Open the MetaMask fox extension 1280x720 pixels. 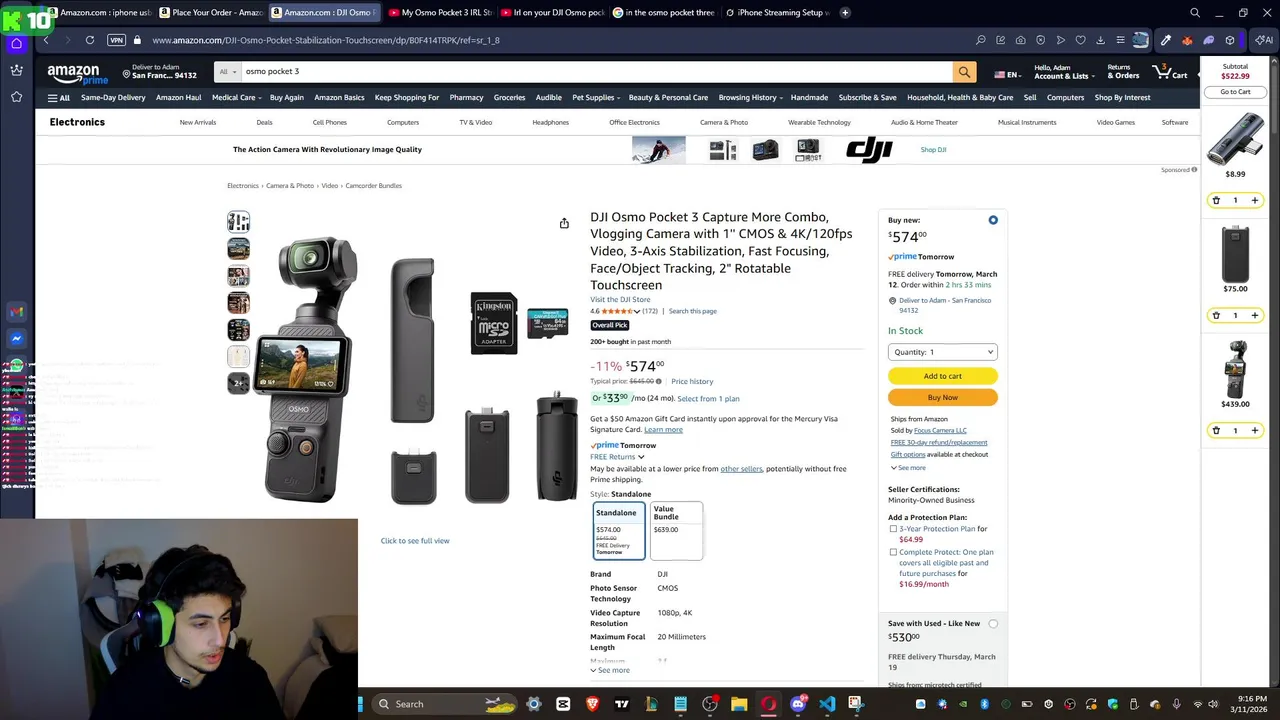1187,40
